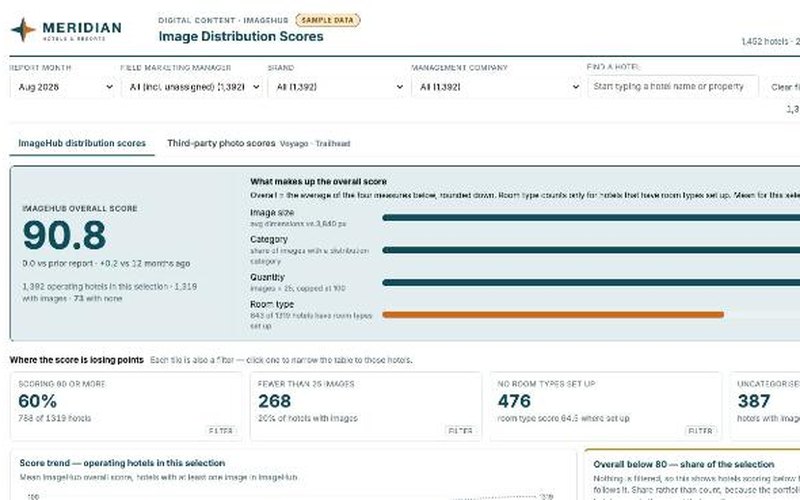Click the Score trend chart title

click(x=122, y=463)
